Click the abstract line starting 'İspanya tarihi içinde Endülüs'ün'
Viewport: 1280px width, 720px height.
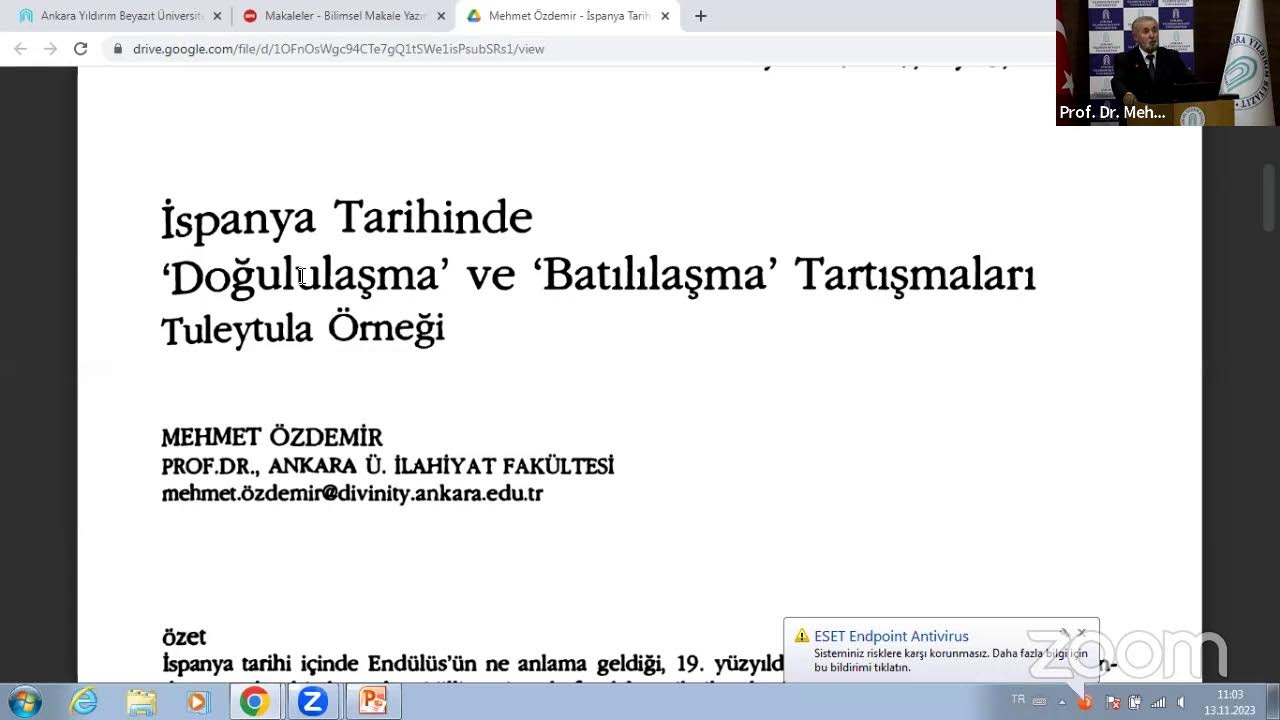pyautogui.click(x=472, y=664)
